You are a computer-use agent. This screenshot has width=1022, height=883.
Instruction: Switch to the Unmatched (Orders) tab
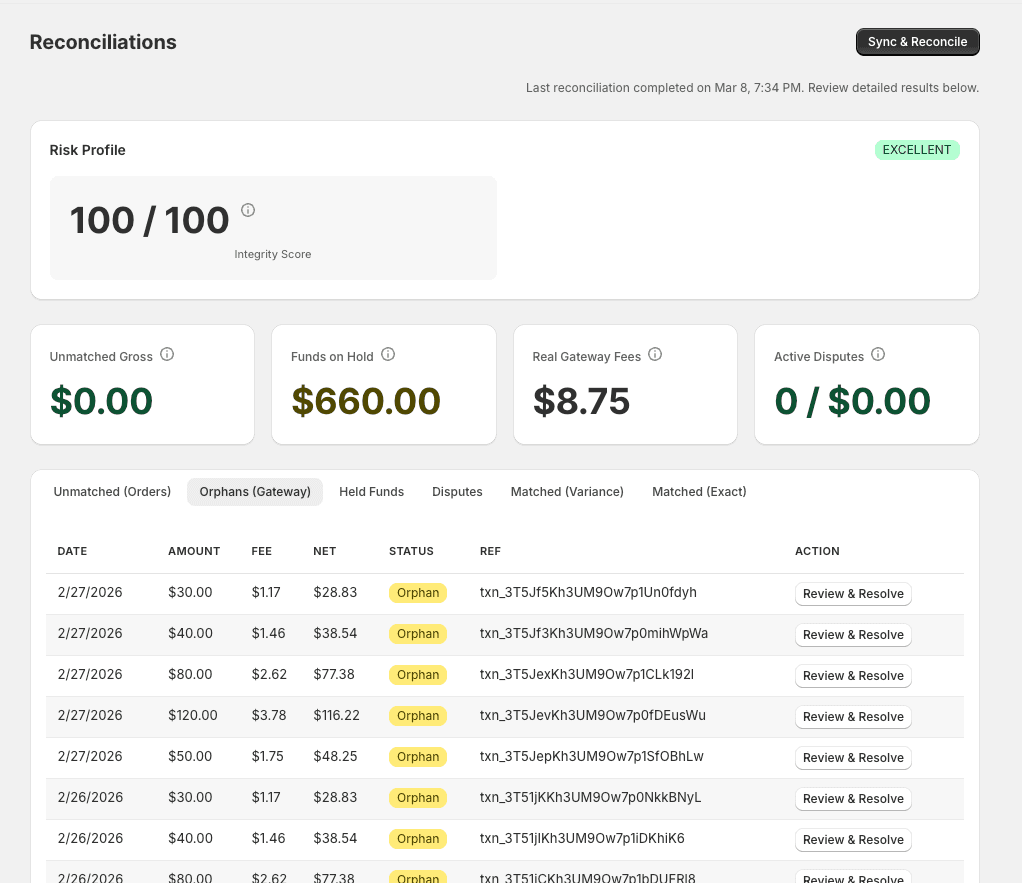tap(111, 491)
